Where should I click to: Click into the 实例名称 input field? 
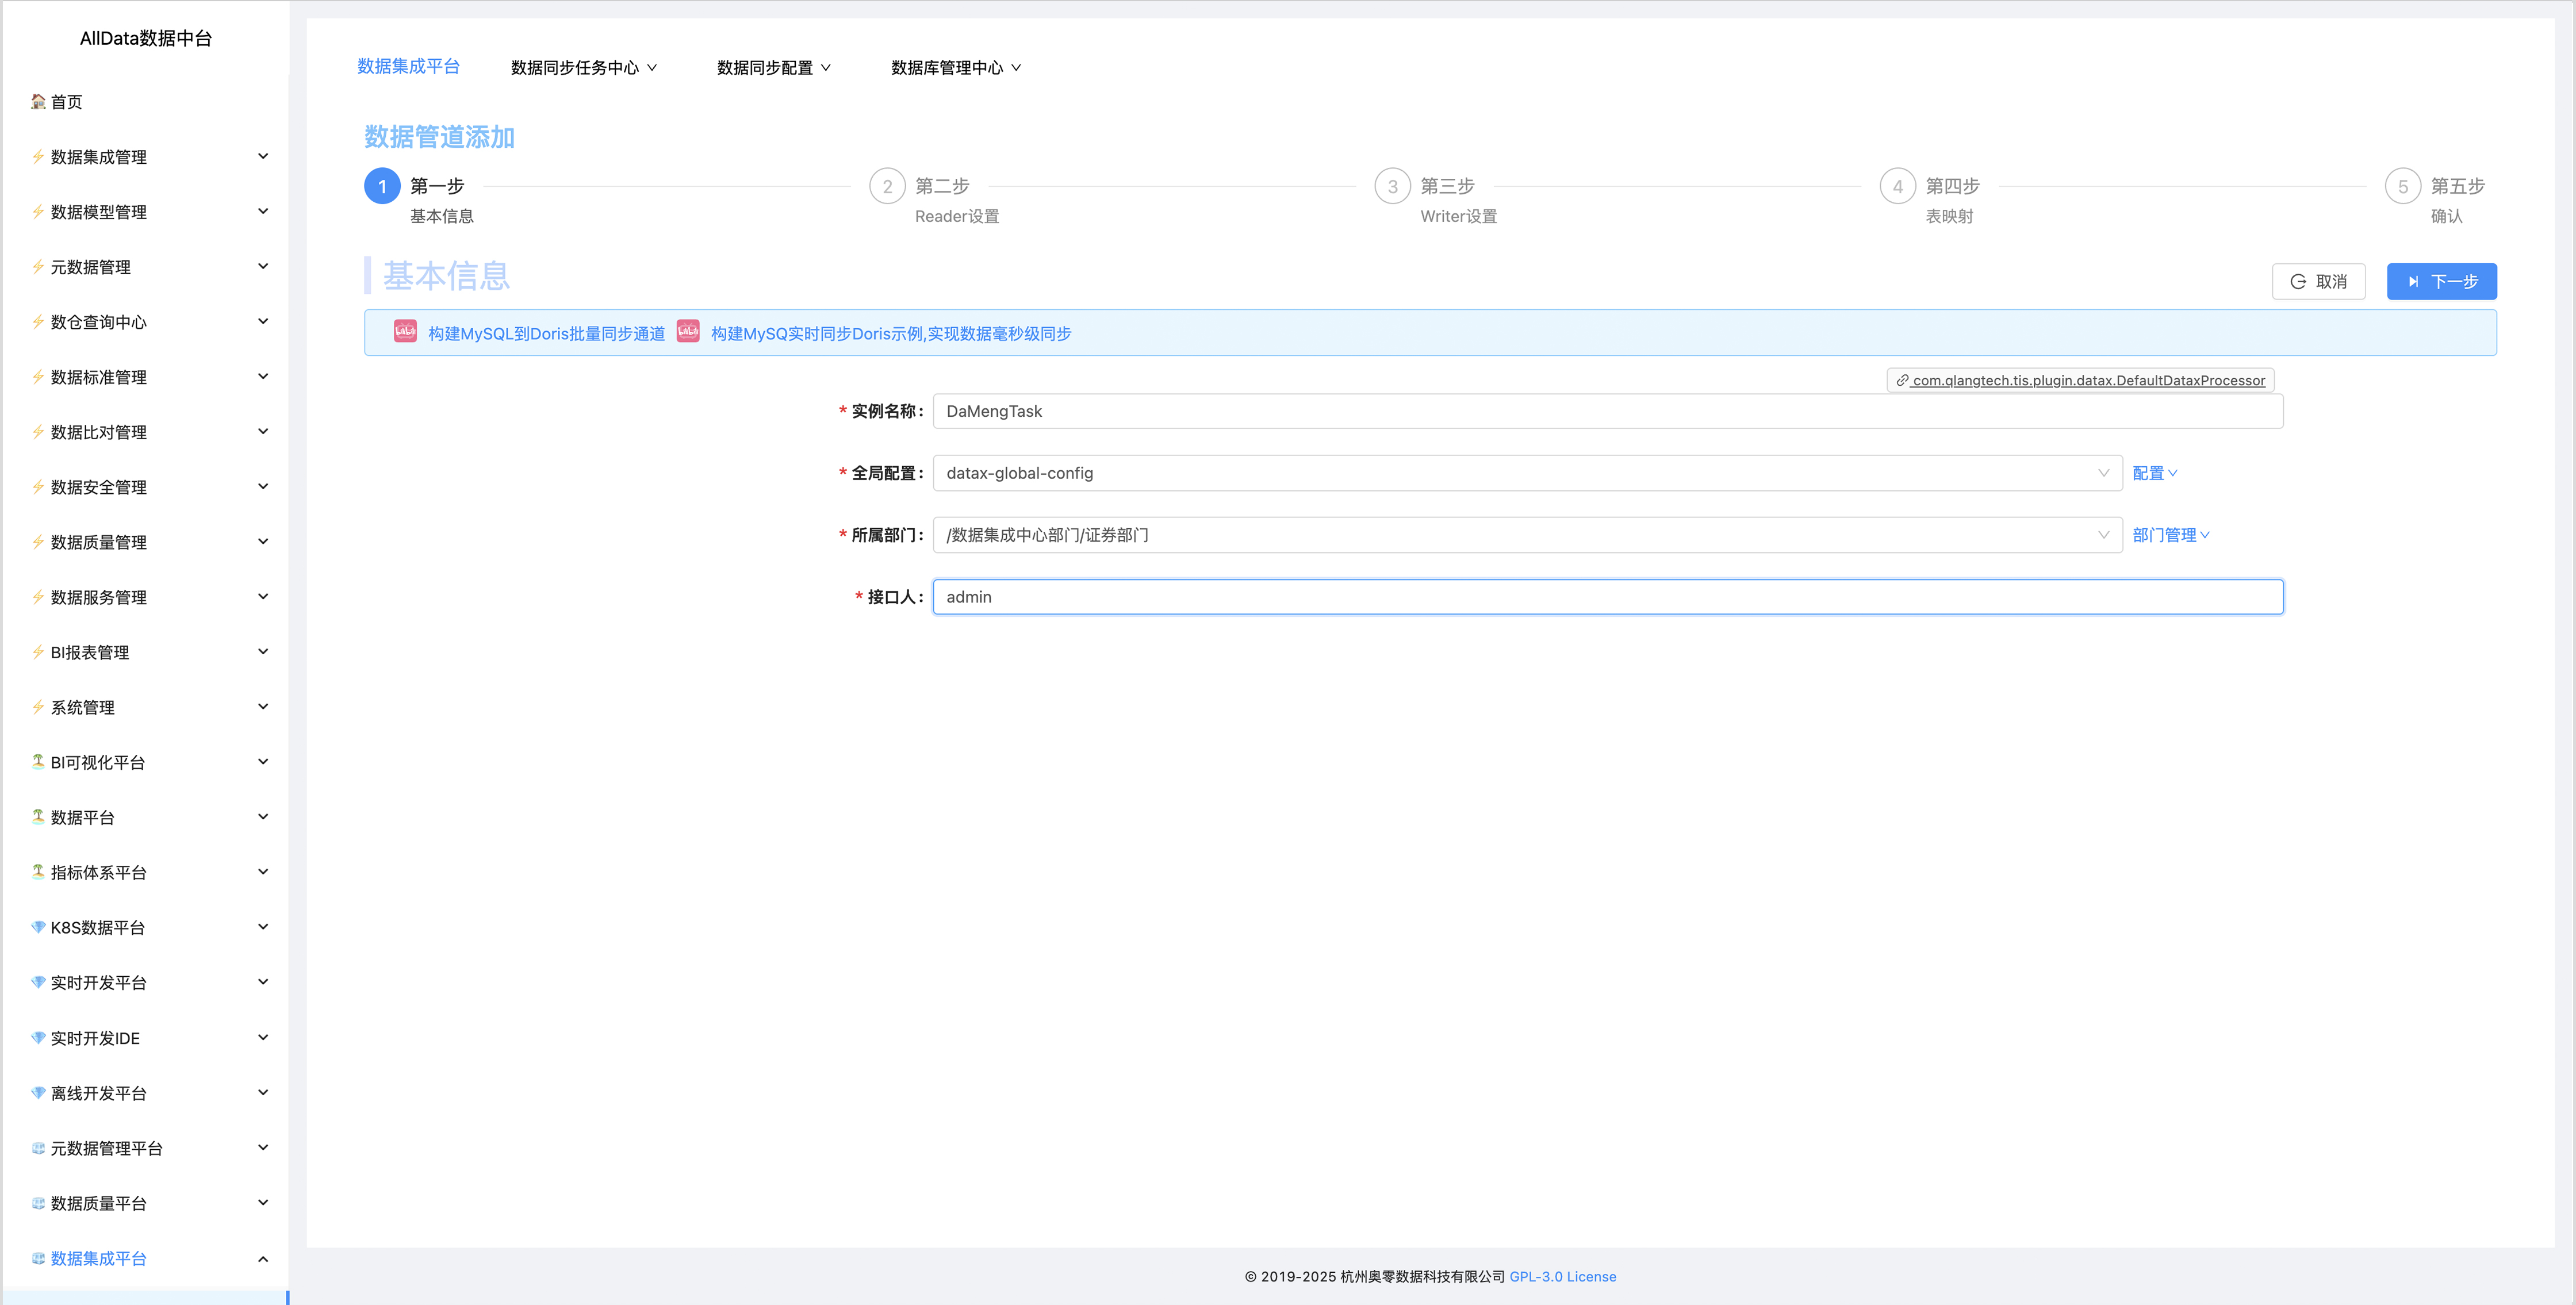coord(1607,411)
